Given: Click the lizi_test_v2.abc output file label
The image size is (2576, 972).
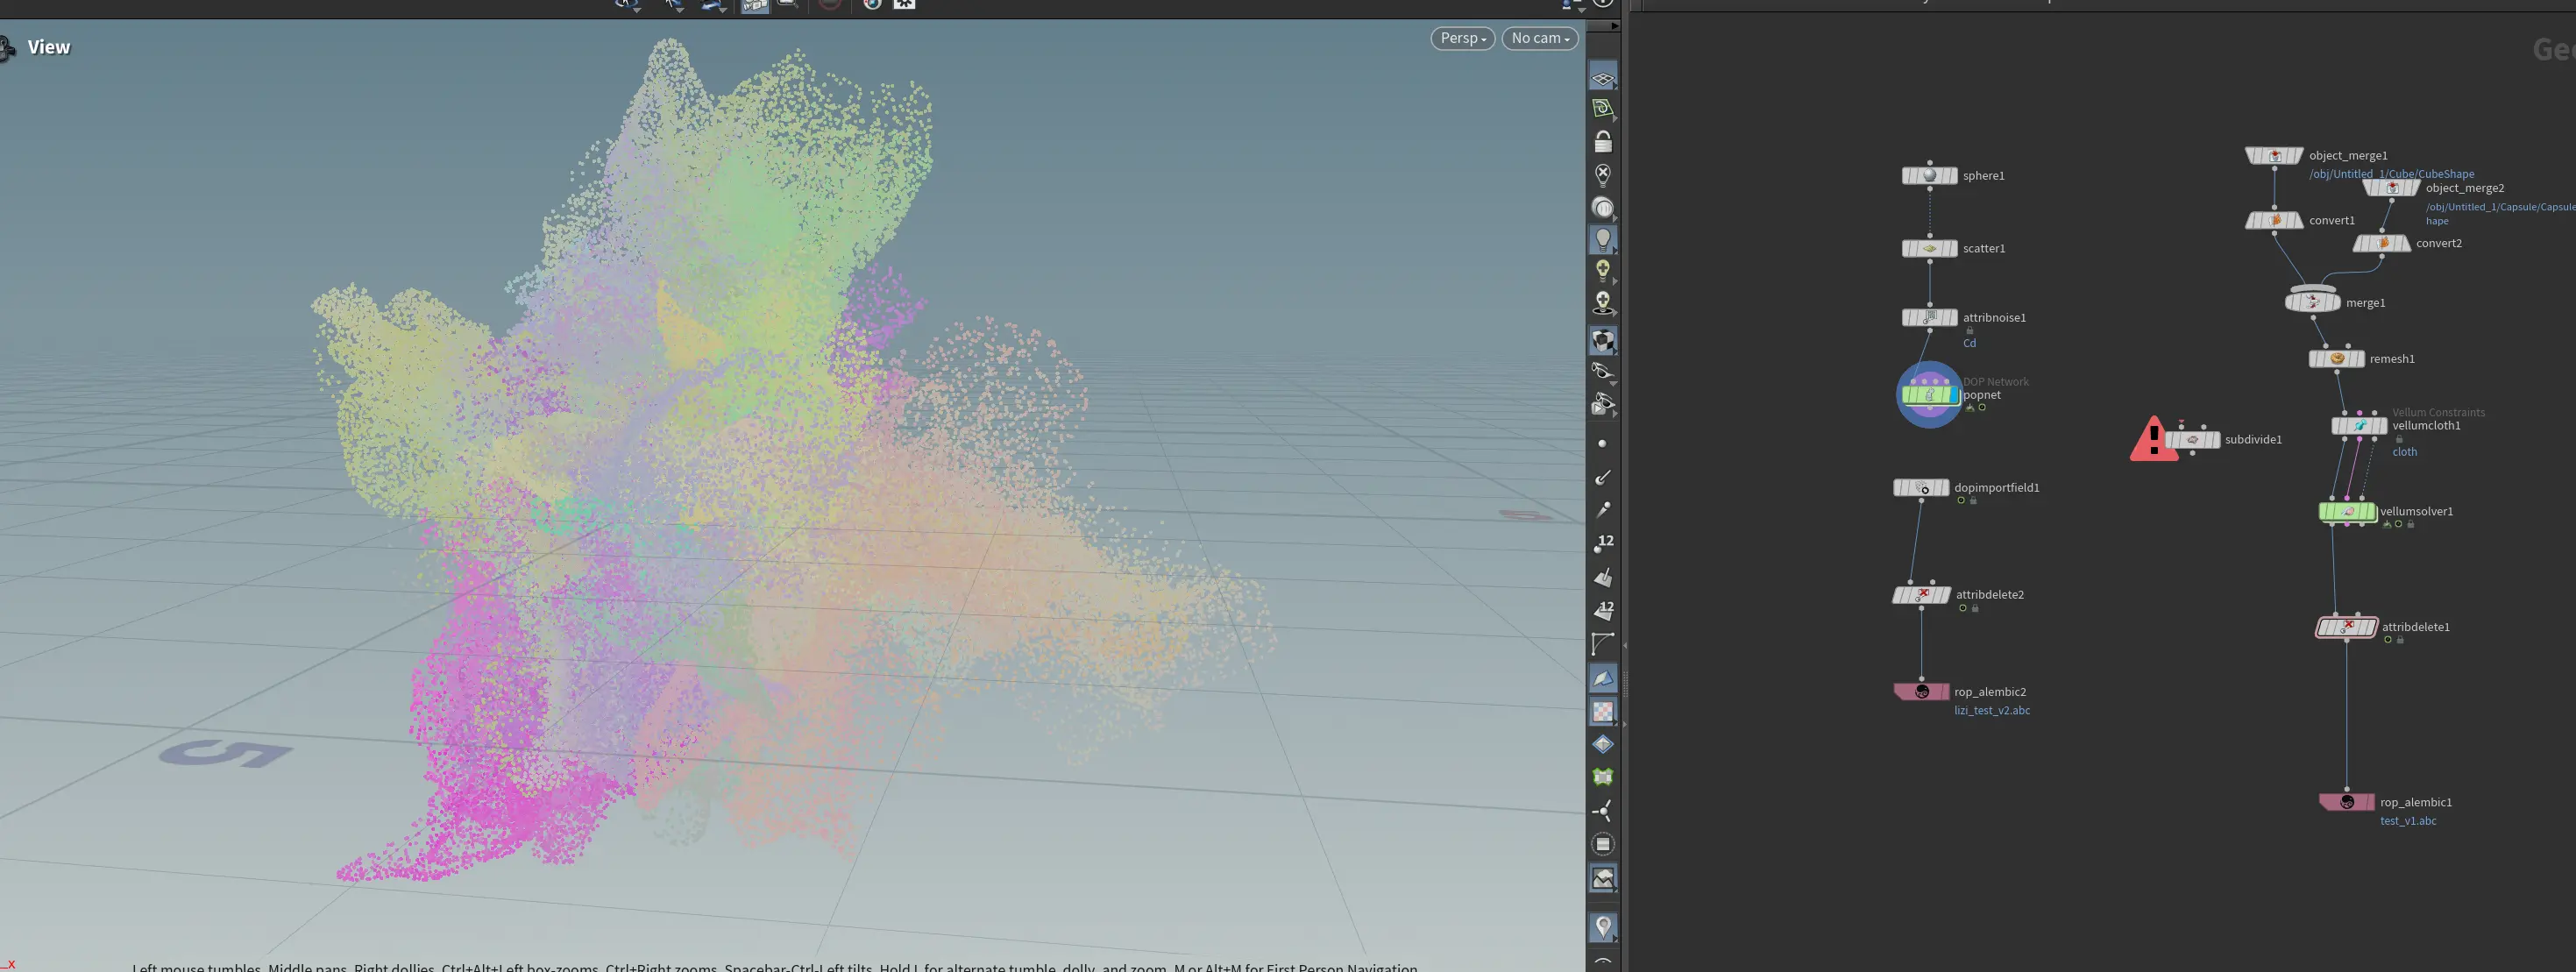Looking at the screenshot, I should tap(1992, 711).
